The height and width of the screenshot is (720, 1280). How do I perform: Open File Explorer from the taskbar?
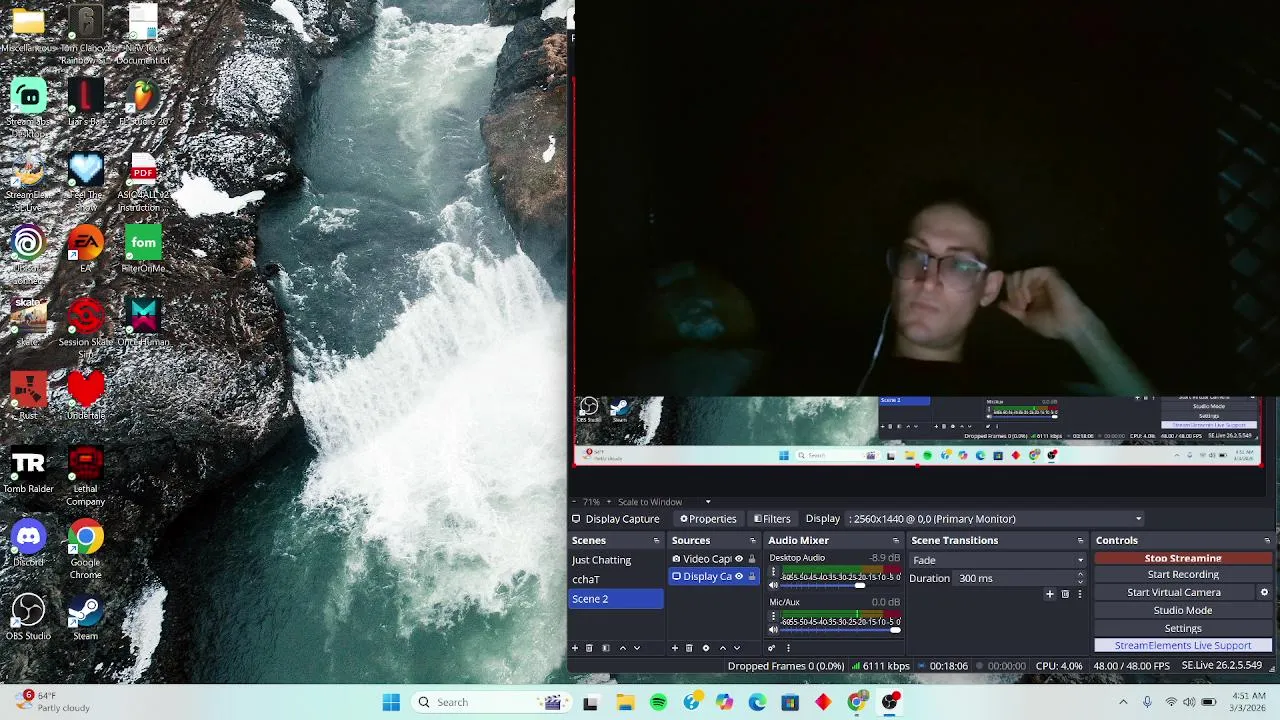[x=625, y=702]
